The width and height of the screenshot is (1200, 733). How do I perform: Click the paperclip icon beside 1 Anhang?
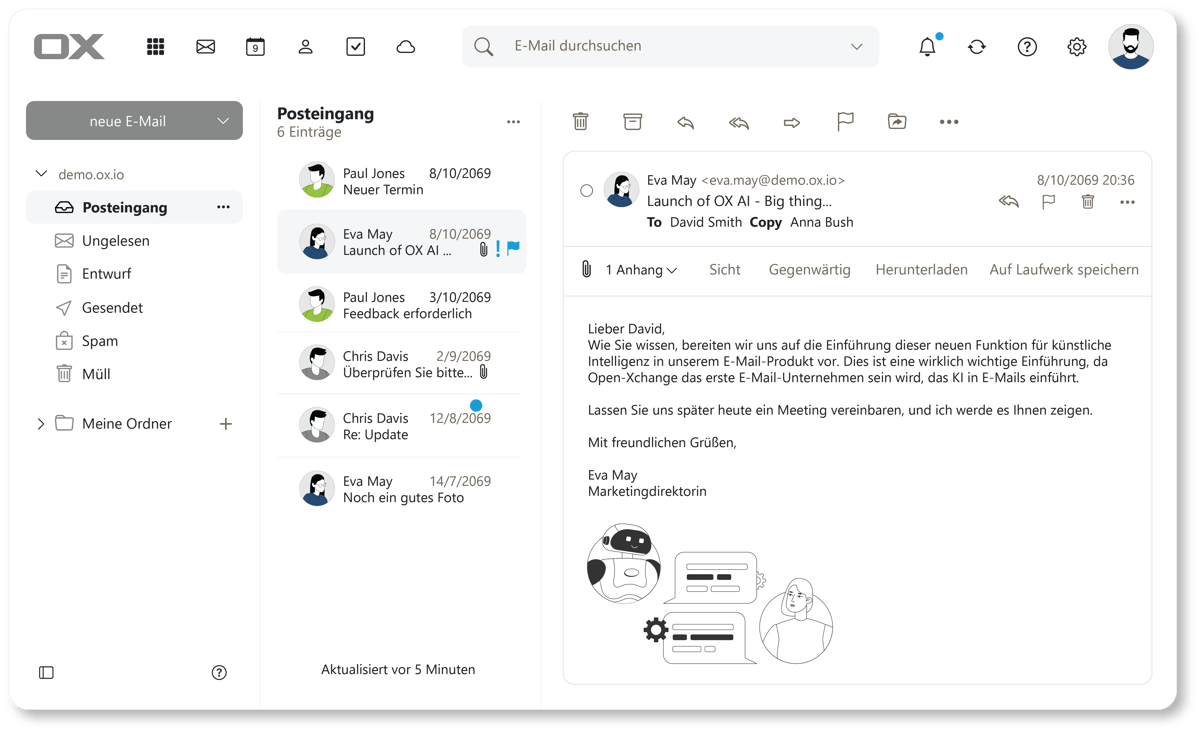[587, 270]
